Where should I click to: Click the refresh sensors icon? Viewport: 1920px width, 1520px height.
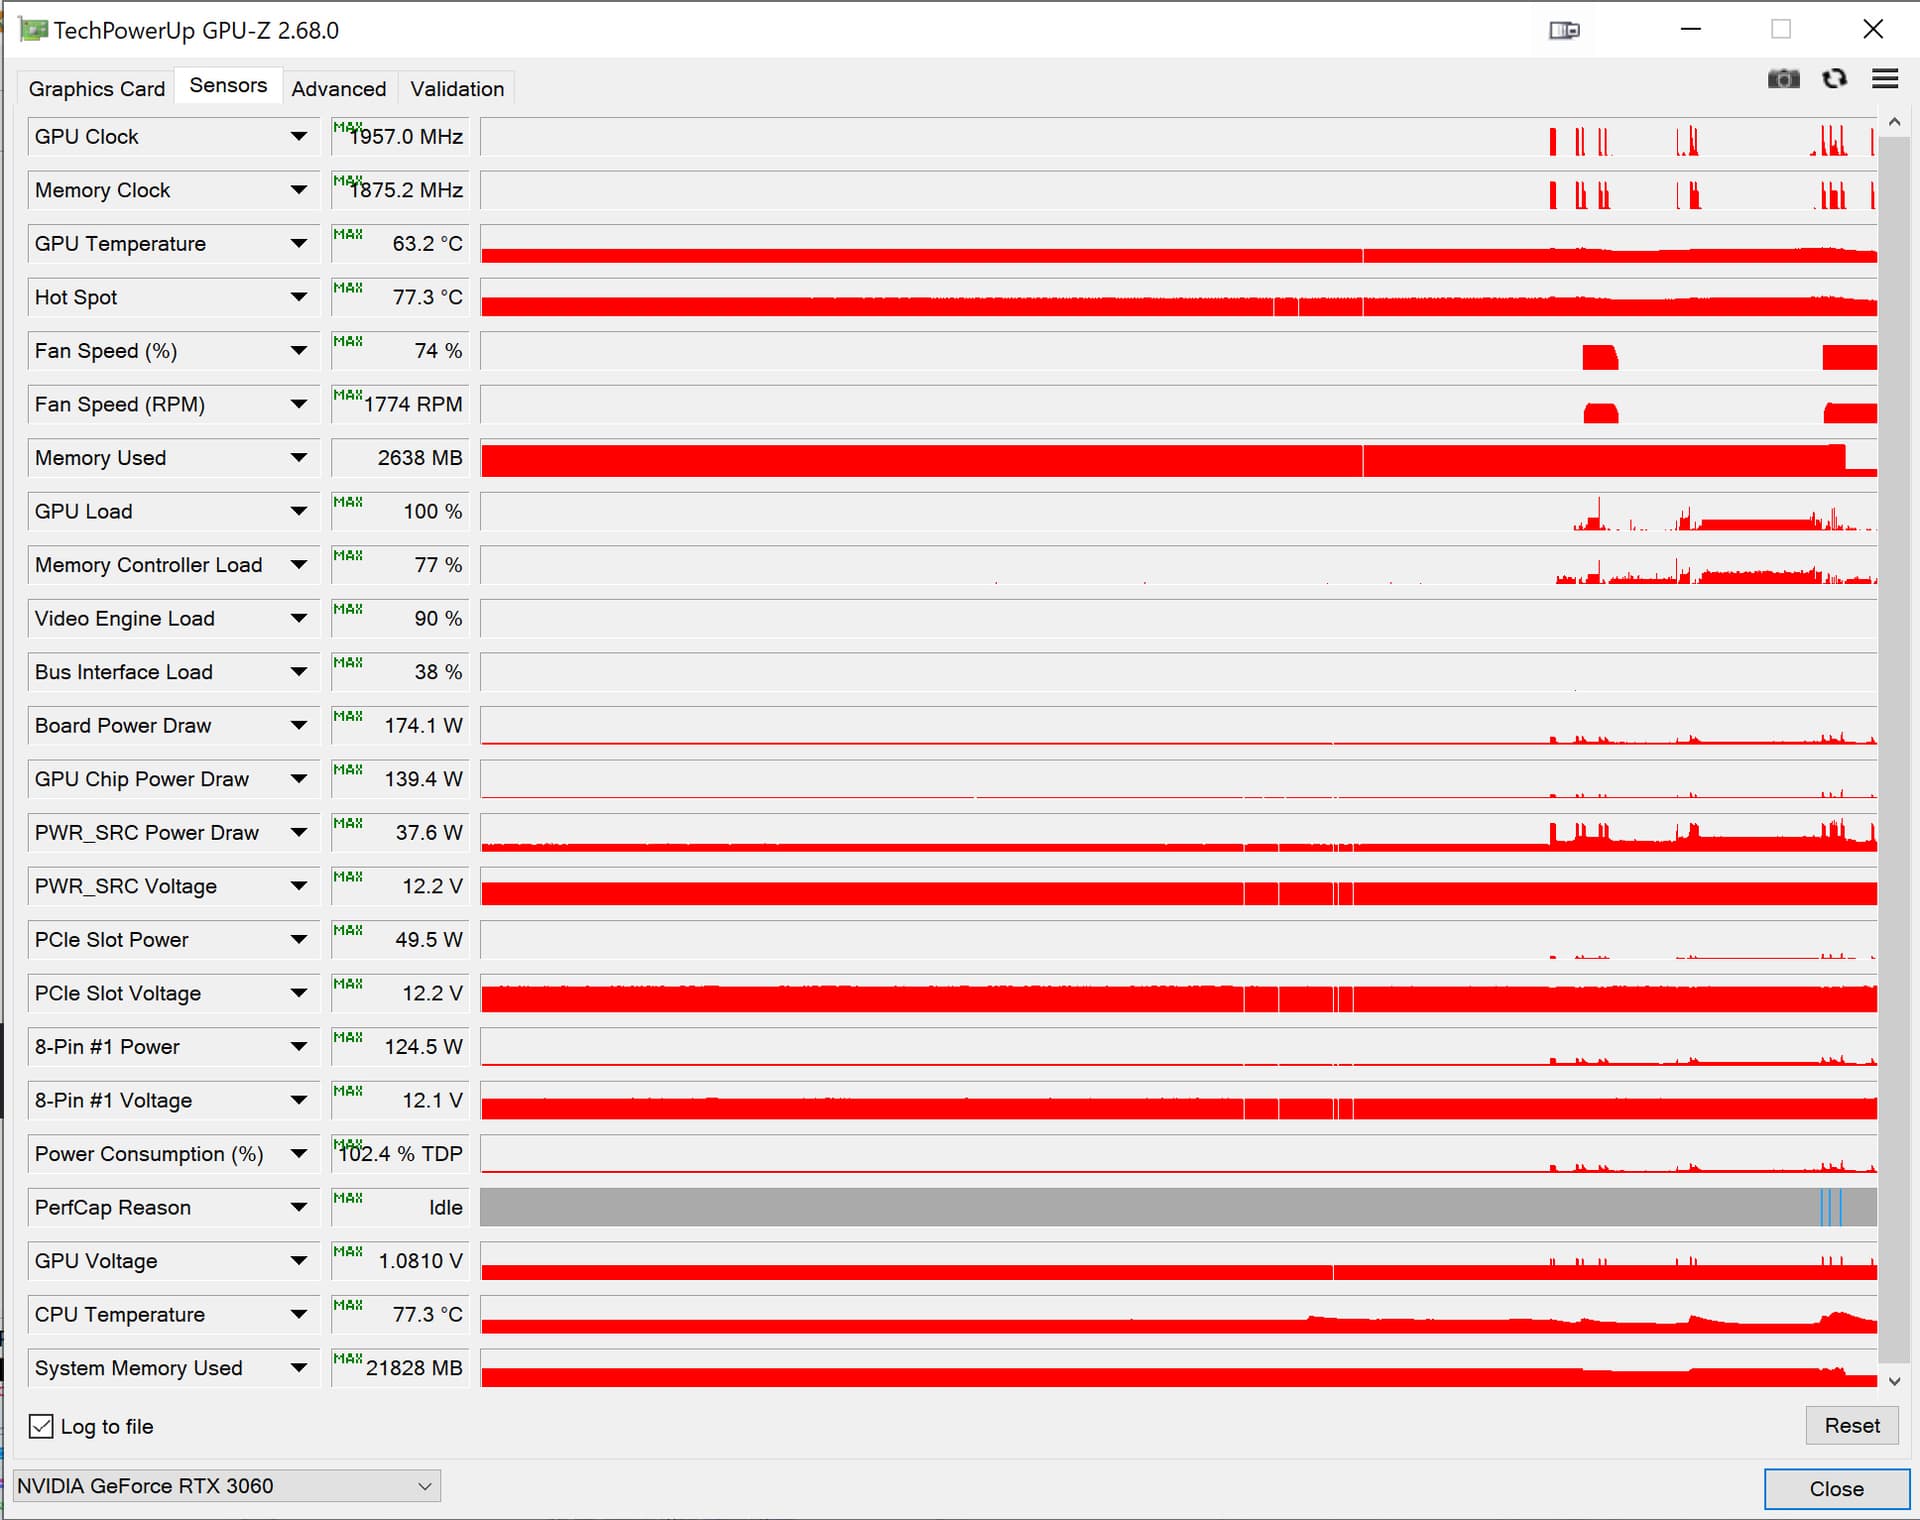click(x=1834, y=79)
